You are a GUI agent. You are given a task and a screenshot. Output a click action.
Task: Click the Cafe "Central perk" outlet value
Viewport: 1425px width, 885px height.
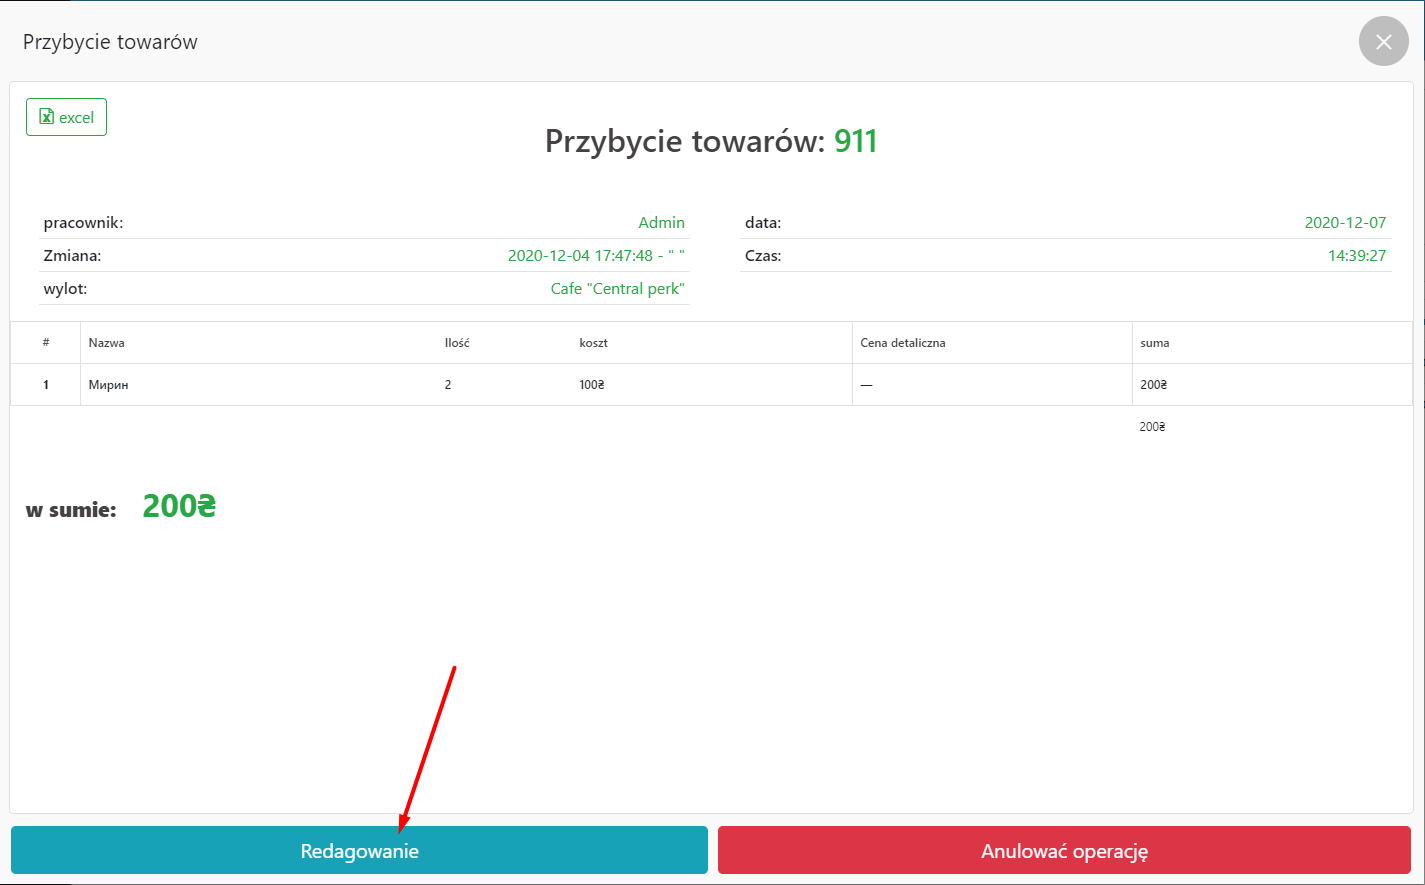tap(617, 288)
